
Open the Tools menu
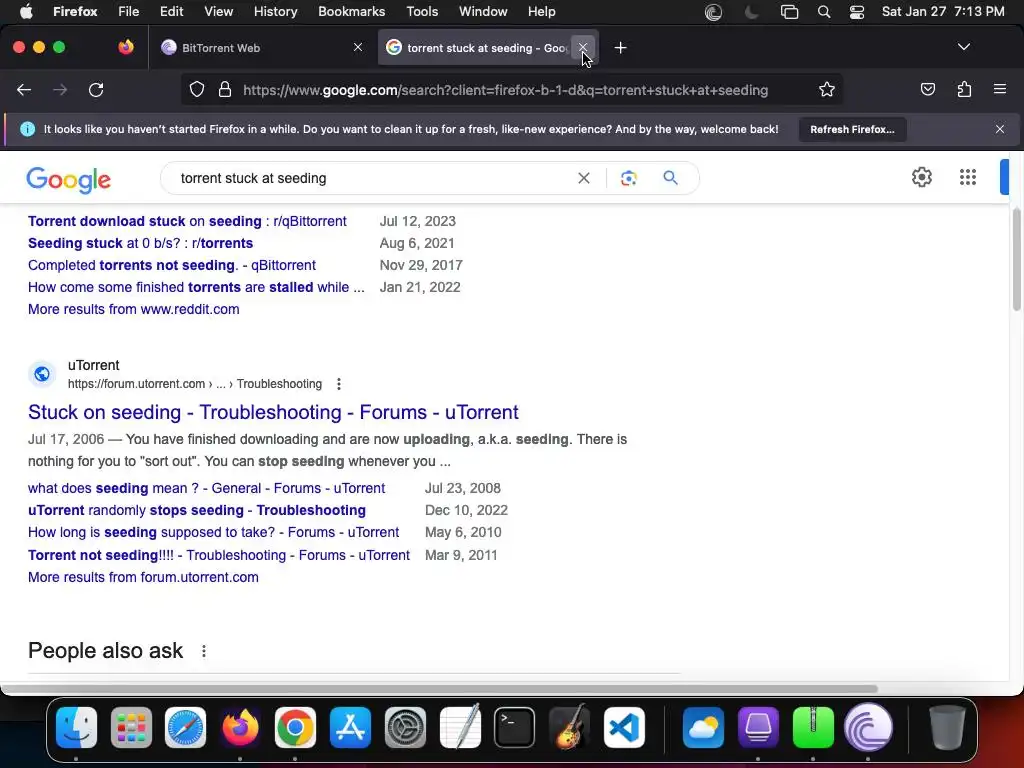[x=422, y=11]
